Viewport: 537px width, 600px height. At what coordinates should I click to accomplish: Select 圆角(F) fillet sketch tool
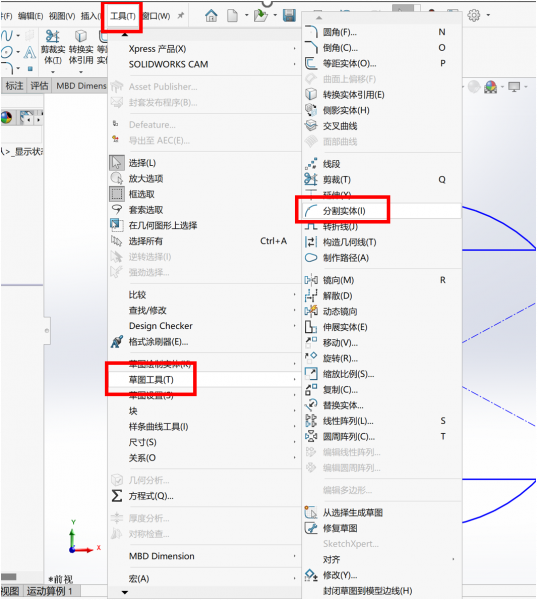pyautogui.click(x=383, y=32)
